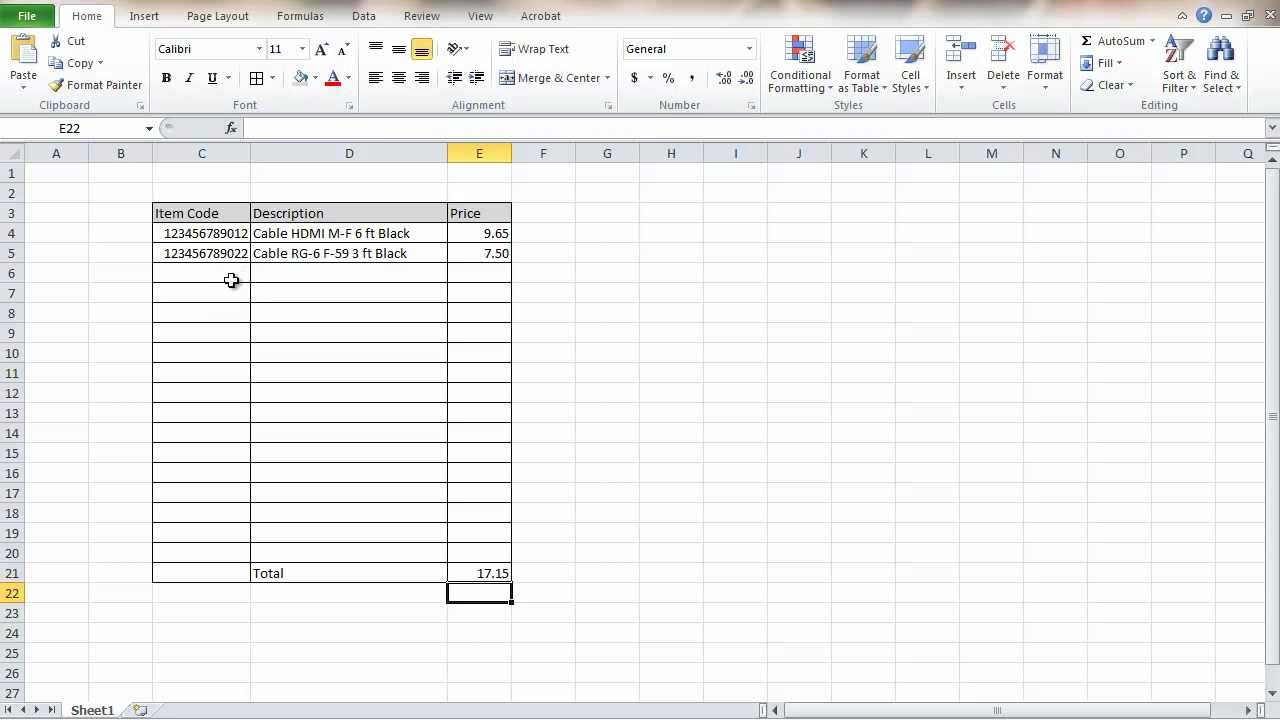Center text horizontally in cell
Image resolution: width=1280 pixels, height=720 pixels.
(399, 78)
